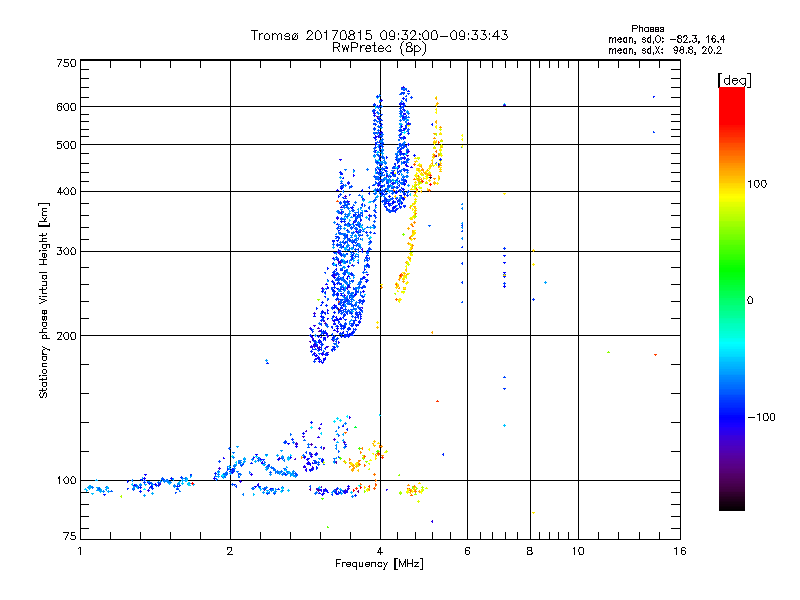
Task: Click the plot title 'Tromsø 20170815 09:32:00-09:33:43'
Action: coord(379,35)
